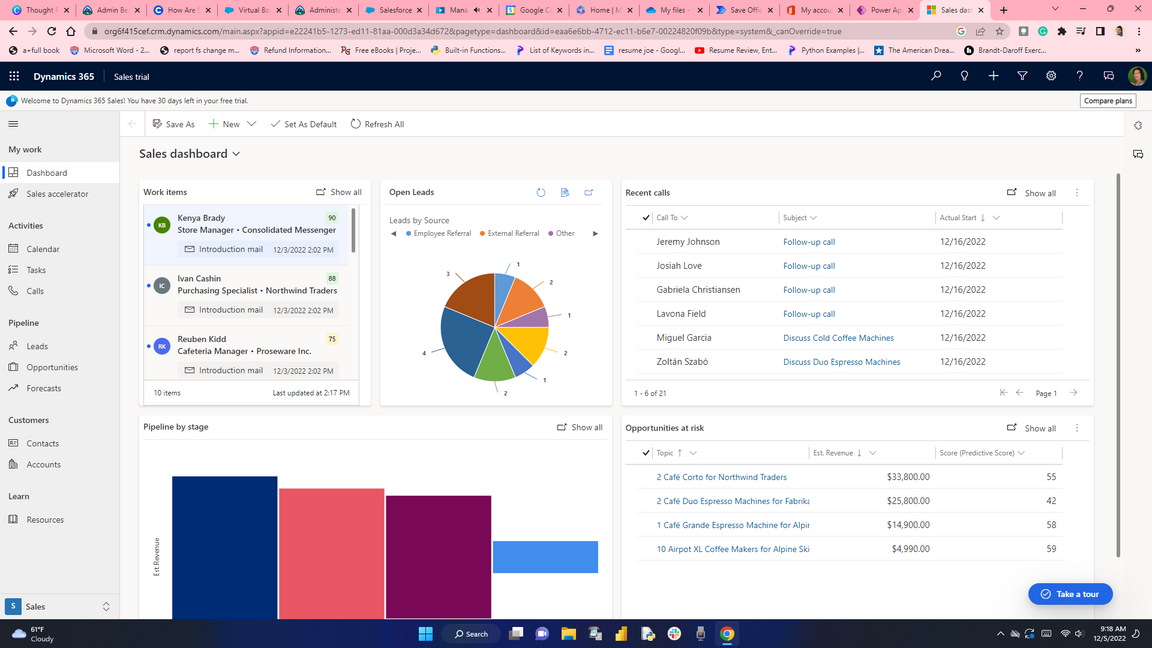Switch area using the Sales selector

[60, 606]
